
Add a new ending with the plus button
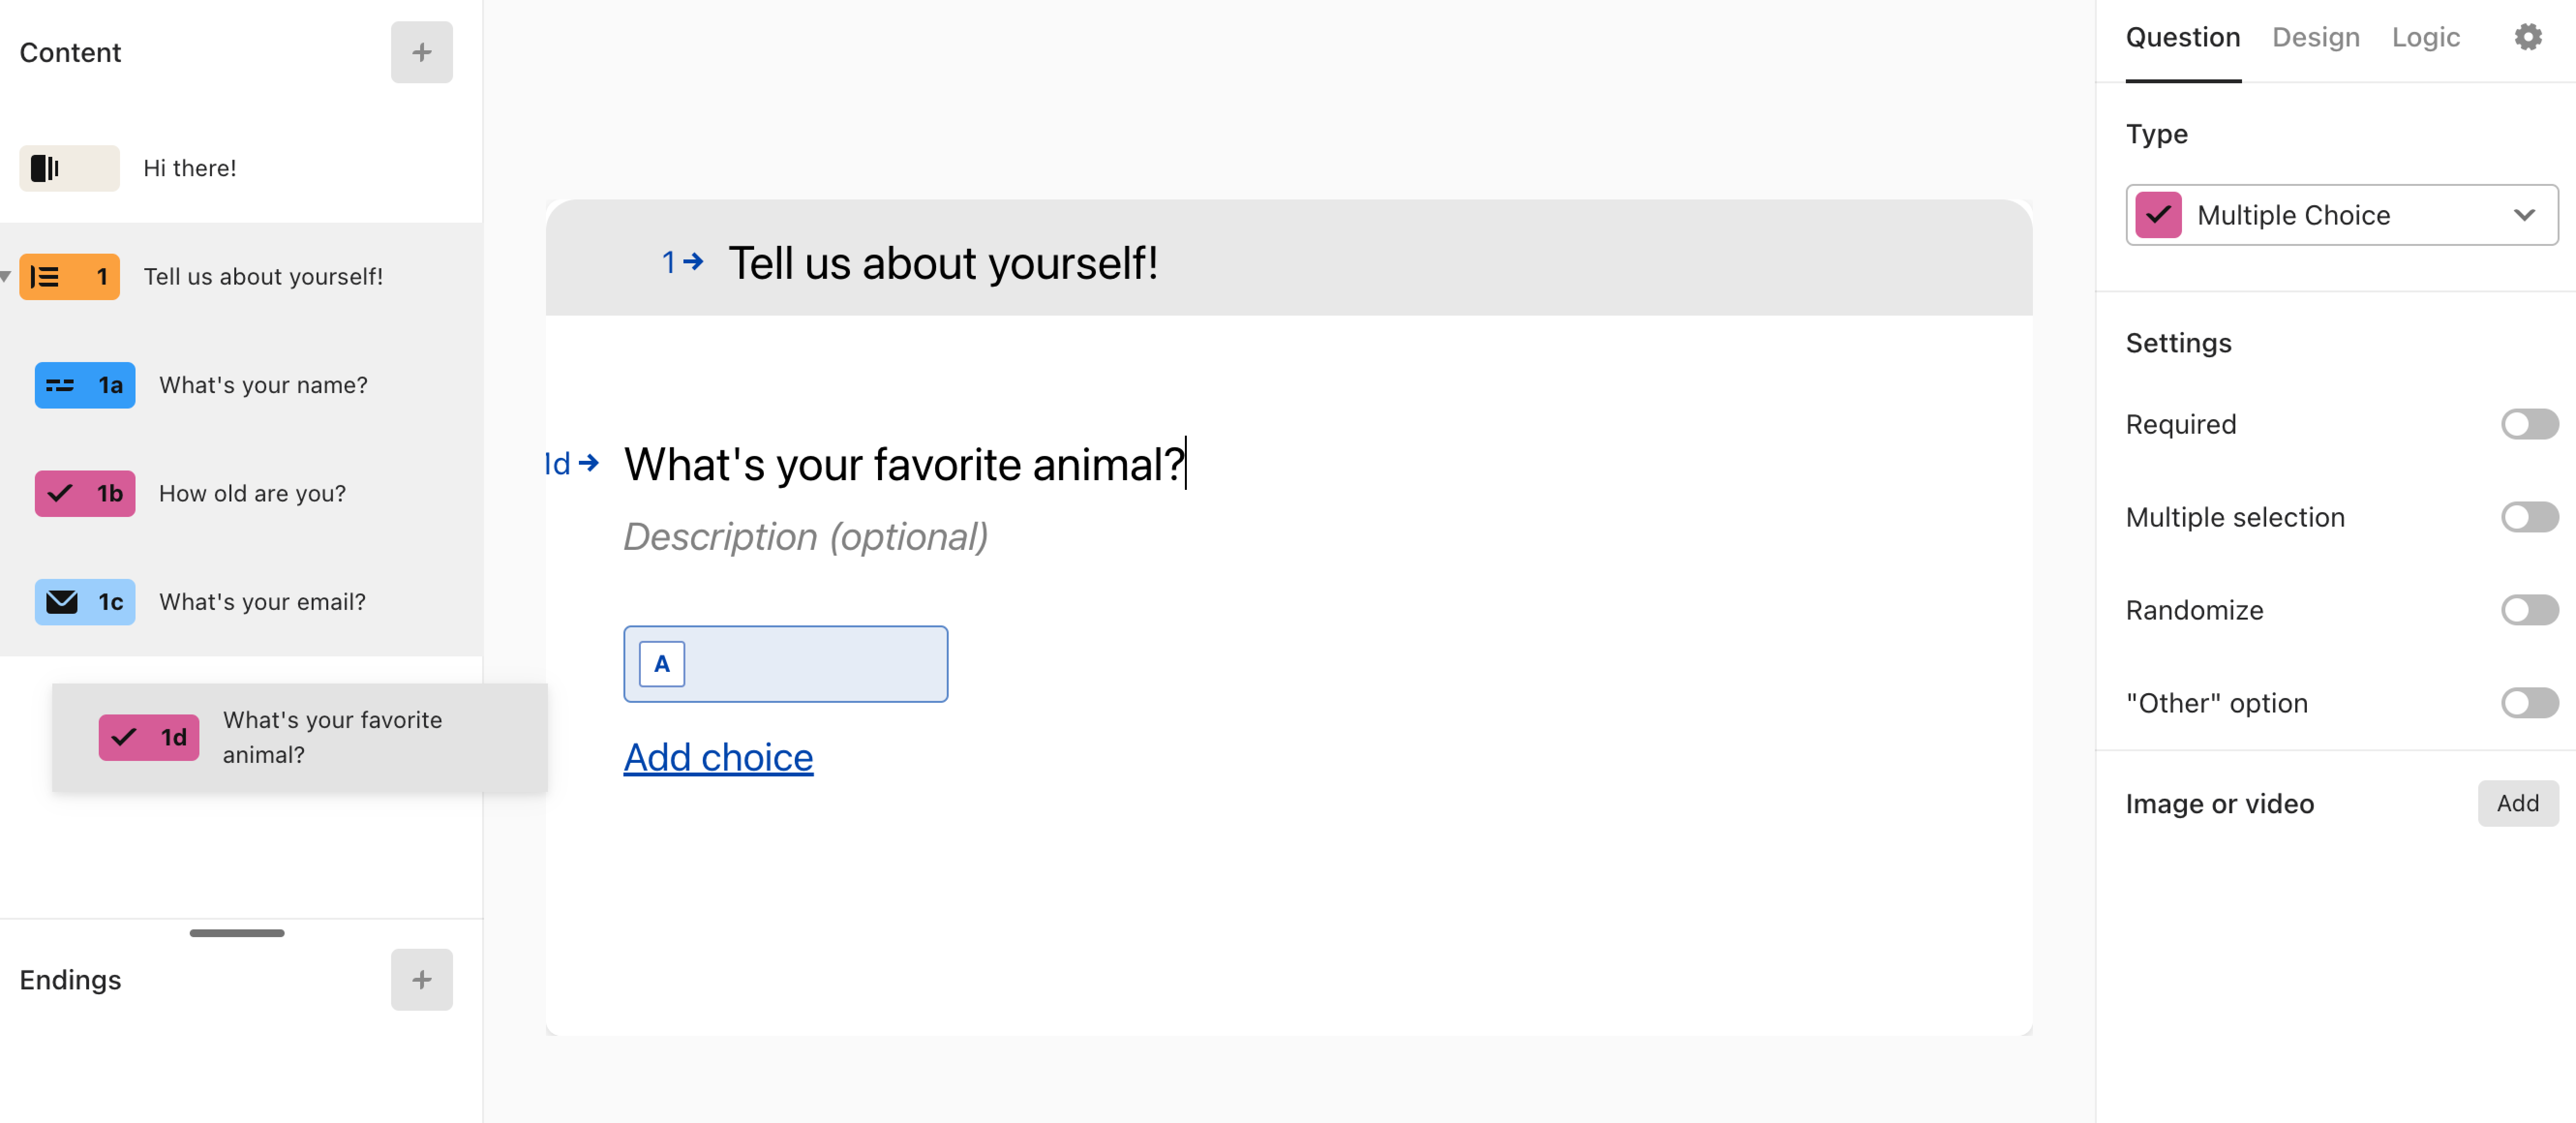tap(421, 980)
